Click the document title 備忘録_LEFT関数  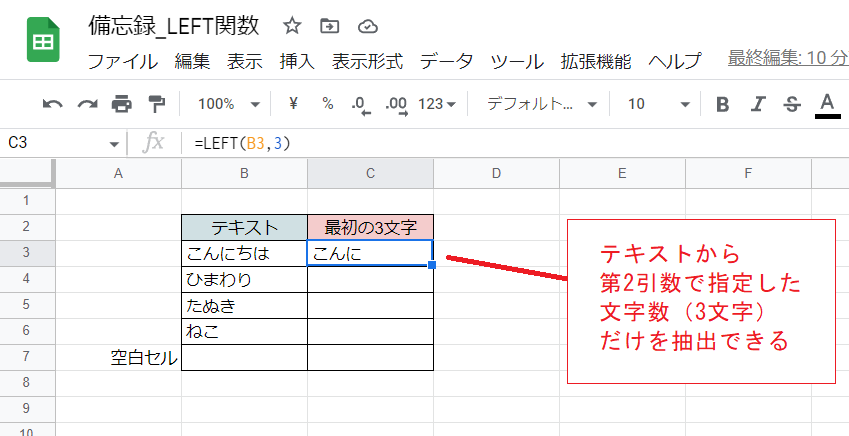[x=174, y=26]
